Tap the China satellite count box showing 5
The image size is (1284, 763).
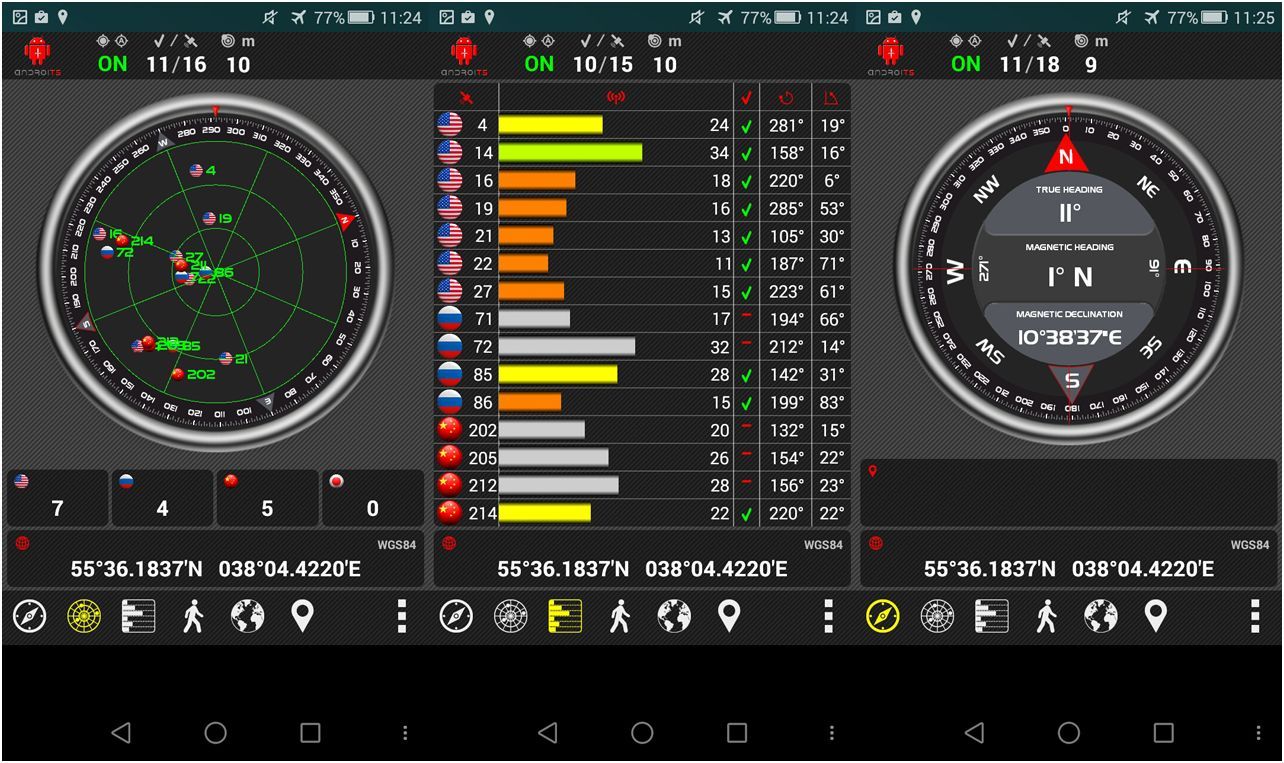click(x=267, y=498)
